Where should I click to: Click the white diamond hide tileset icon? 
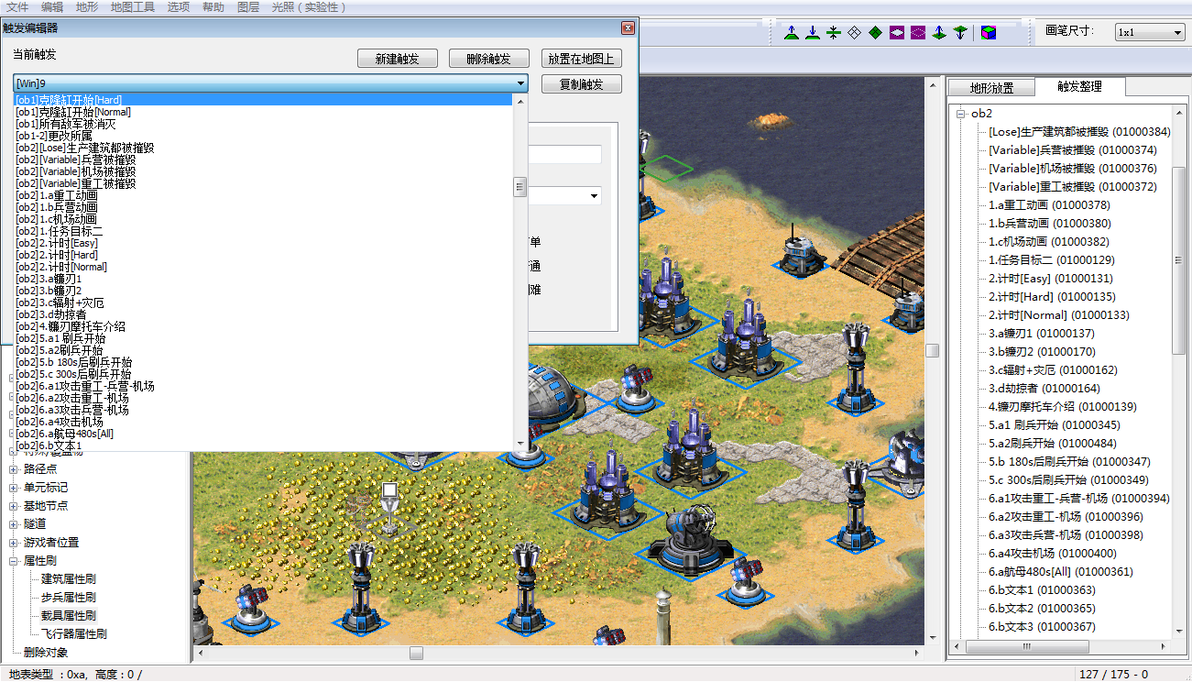click(x=854, y=33)
